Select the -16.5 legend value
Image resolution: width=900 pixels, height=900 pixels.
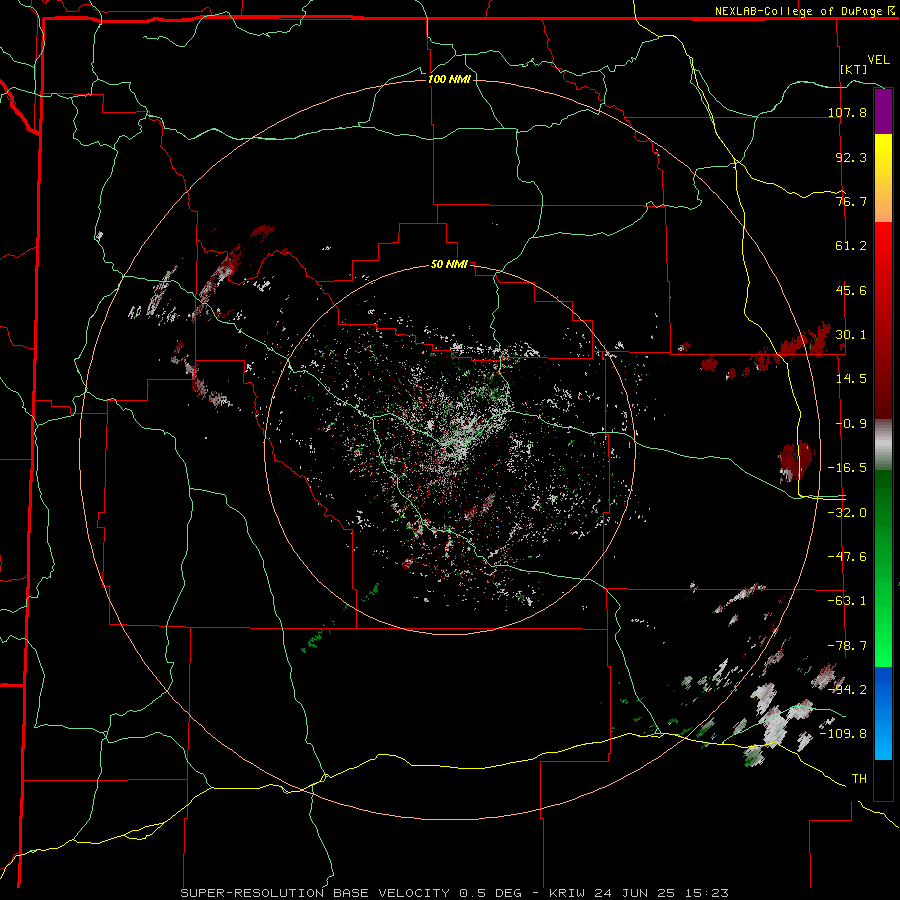point(847,468)
